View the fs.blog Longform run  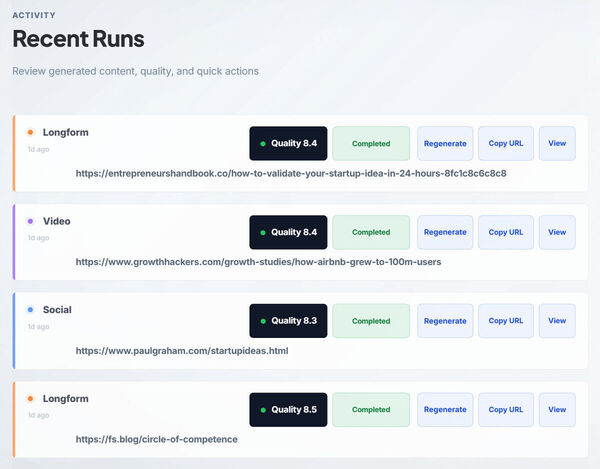pos(557,410)
